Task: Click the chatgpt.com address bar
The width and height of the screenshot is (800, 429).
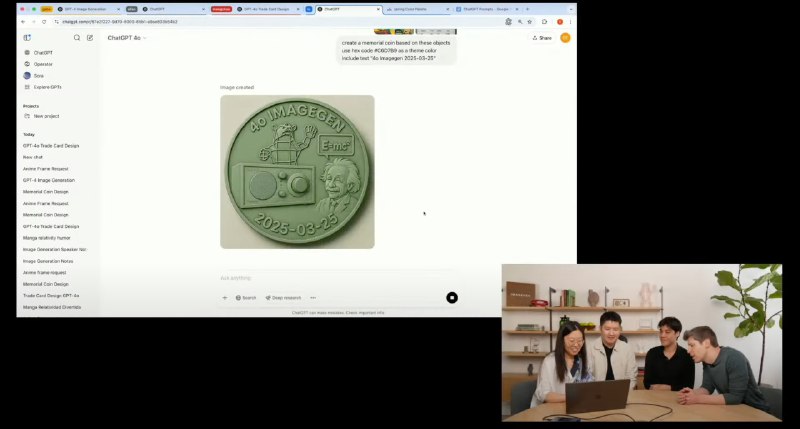Action: 276,22
